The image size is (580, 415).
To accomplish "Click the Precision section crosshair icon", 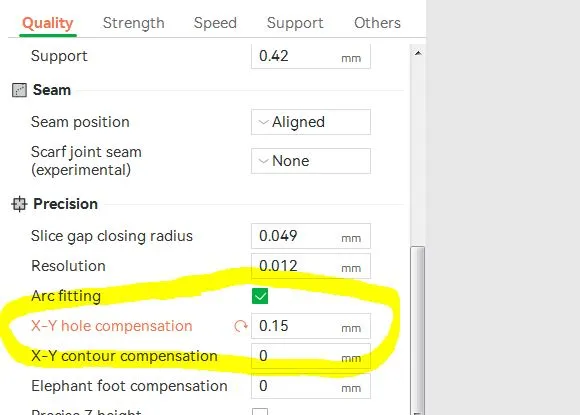I will pyautogui.click(x=19, y=204).
